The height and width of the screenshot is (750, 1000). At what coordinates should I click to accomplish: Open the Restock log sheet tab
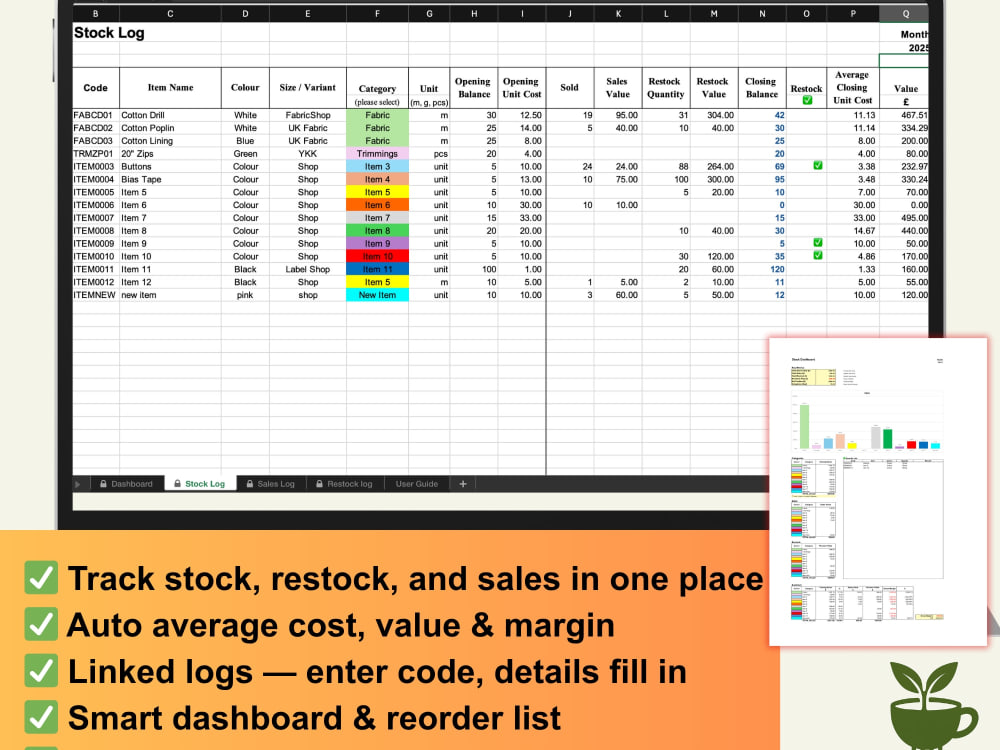[x=344, y=484]
